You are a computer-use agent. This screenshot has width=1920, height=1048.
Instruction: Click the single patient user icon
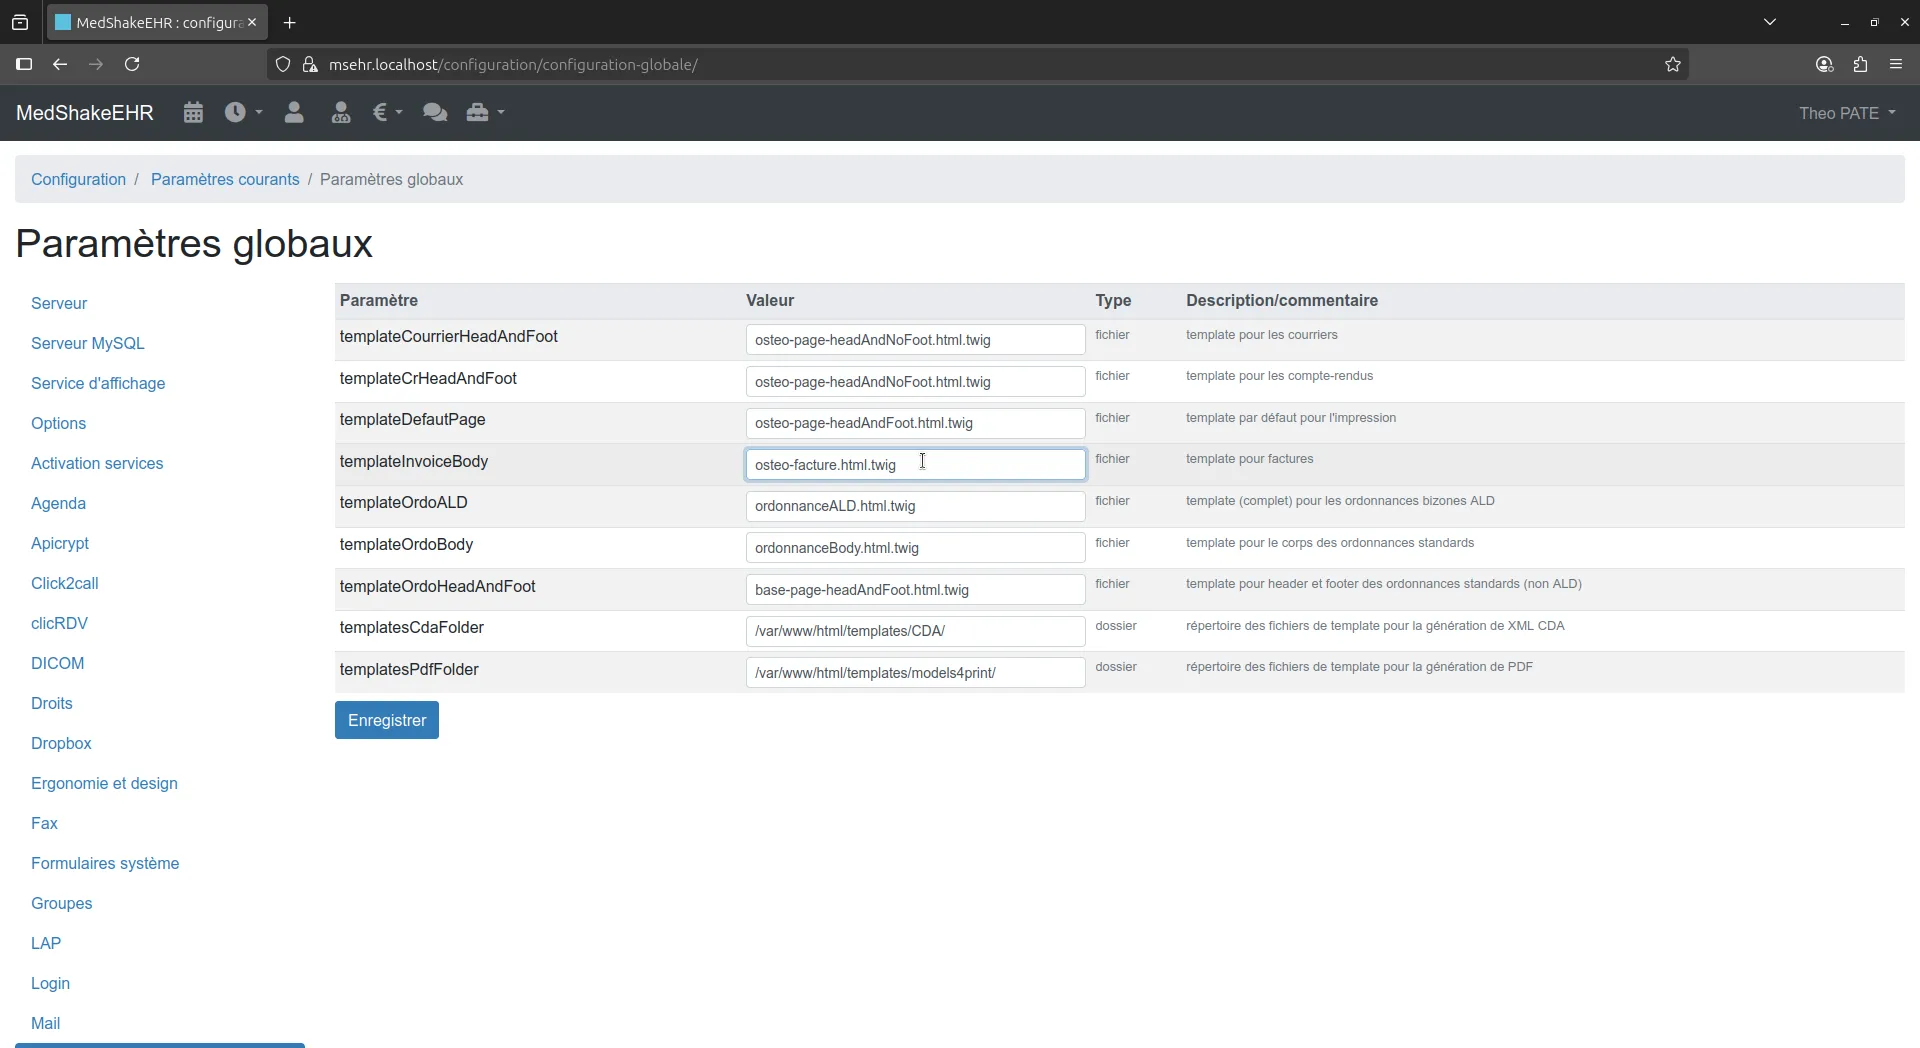coord(294,113)
